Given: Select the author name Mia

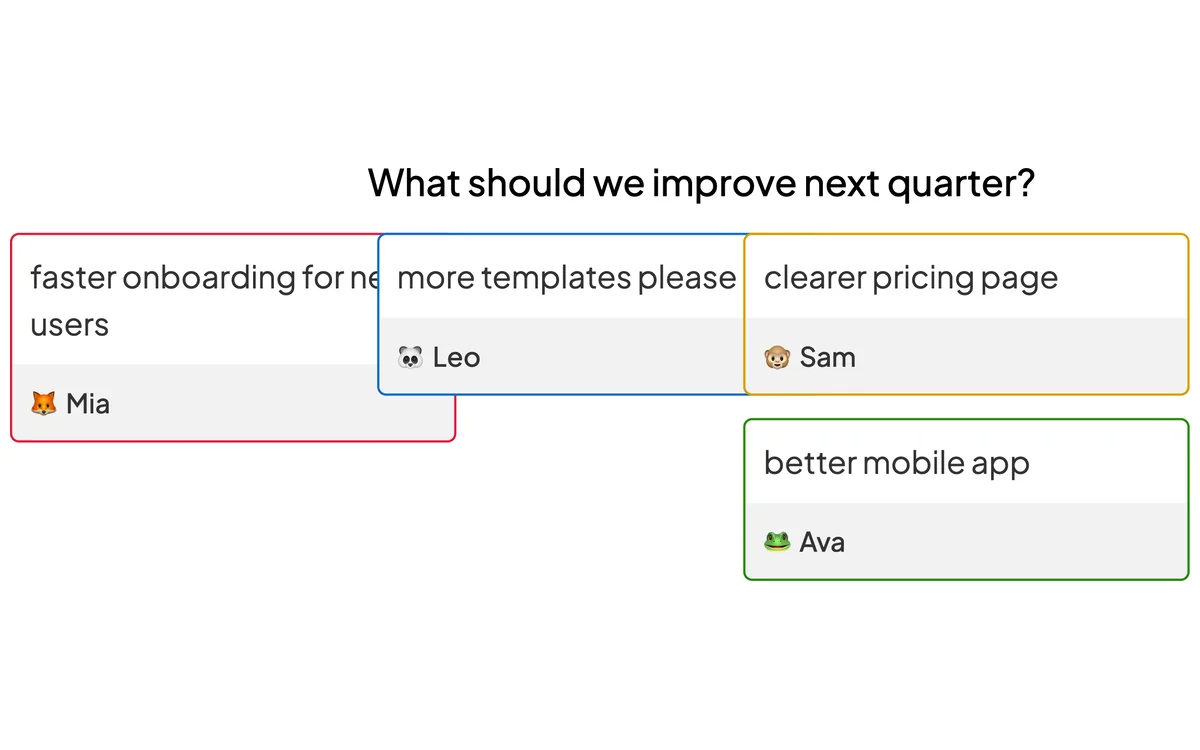Looking at the screenshot, I should point(88,404).
